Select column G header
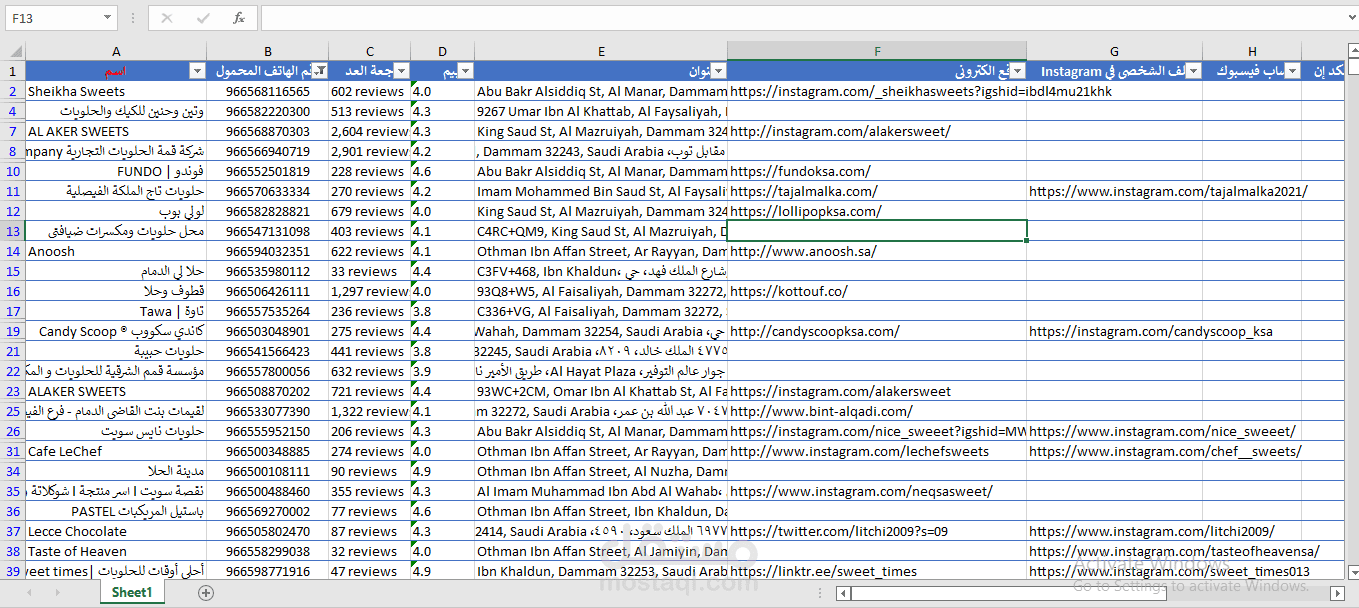The height and width of the screenshot is (608, 1359). coord(1114,51)
